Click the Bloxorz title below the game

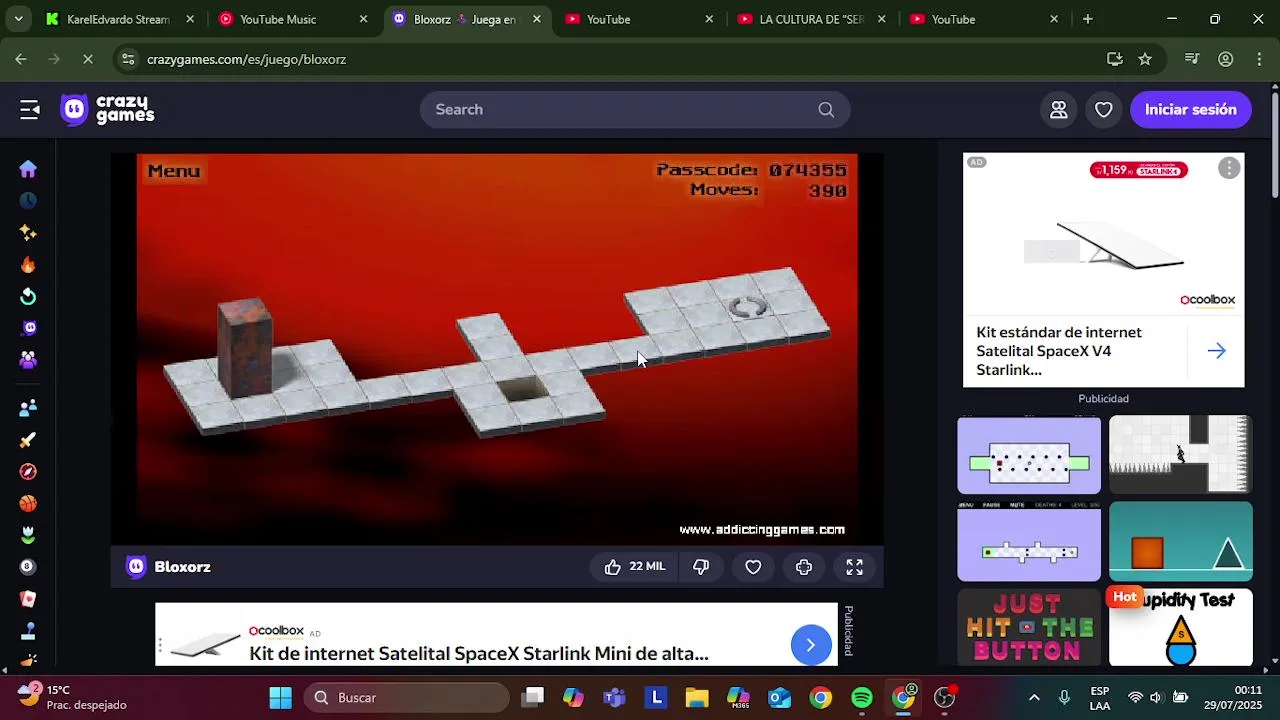[182, 567]
